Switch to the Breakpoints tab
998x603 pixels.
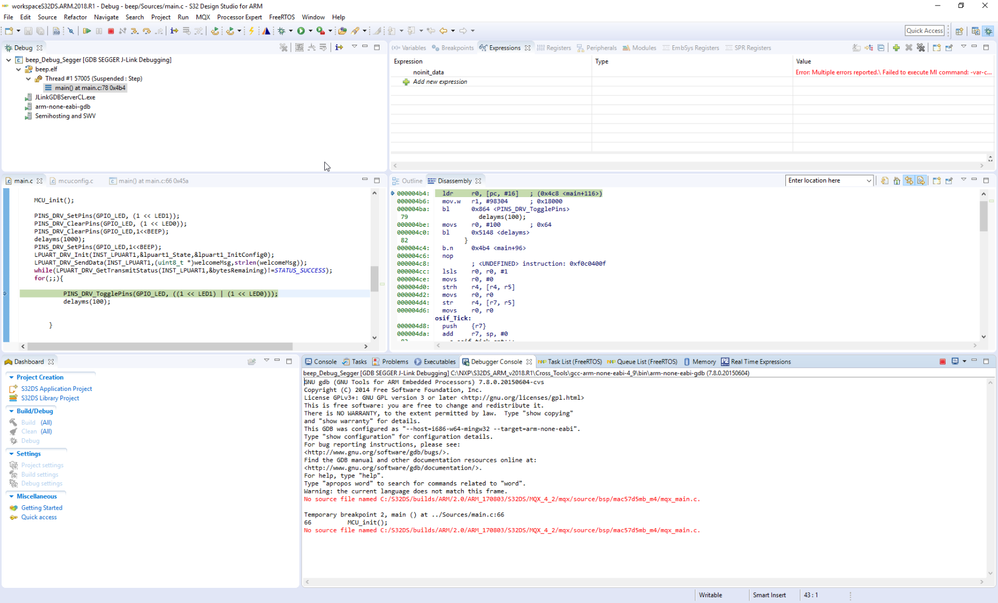(x=453, y=48)
